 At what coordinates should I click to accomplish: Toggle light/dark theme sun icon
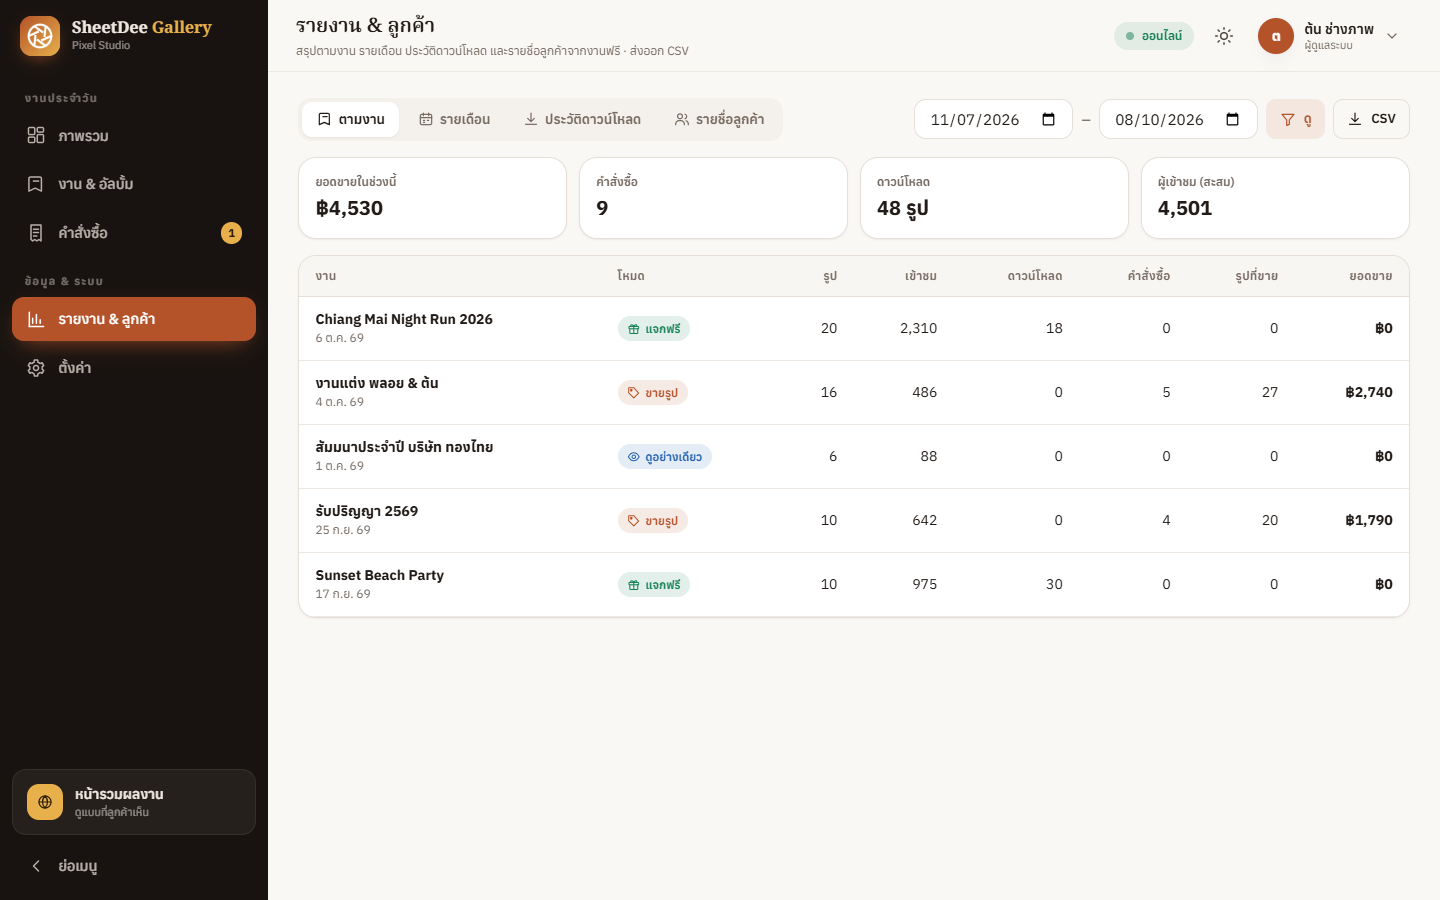(1224, 36)
